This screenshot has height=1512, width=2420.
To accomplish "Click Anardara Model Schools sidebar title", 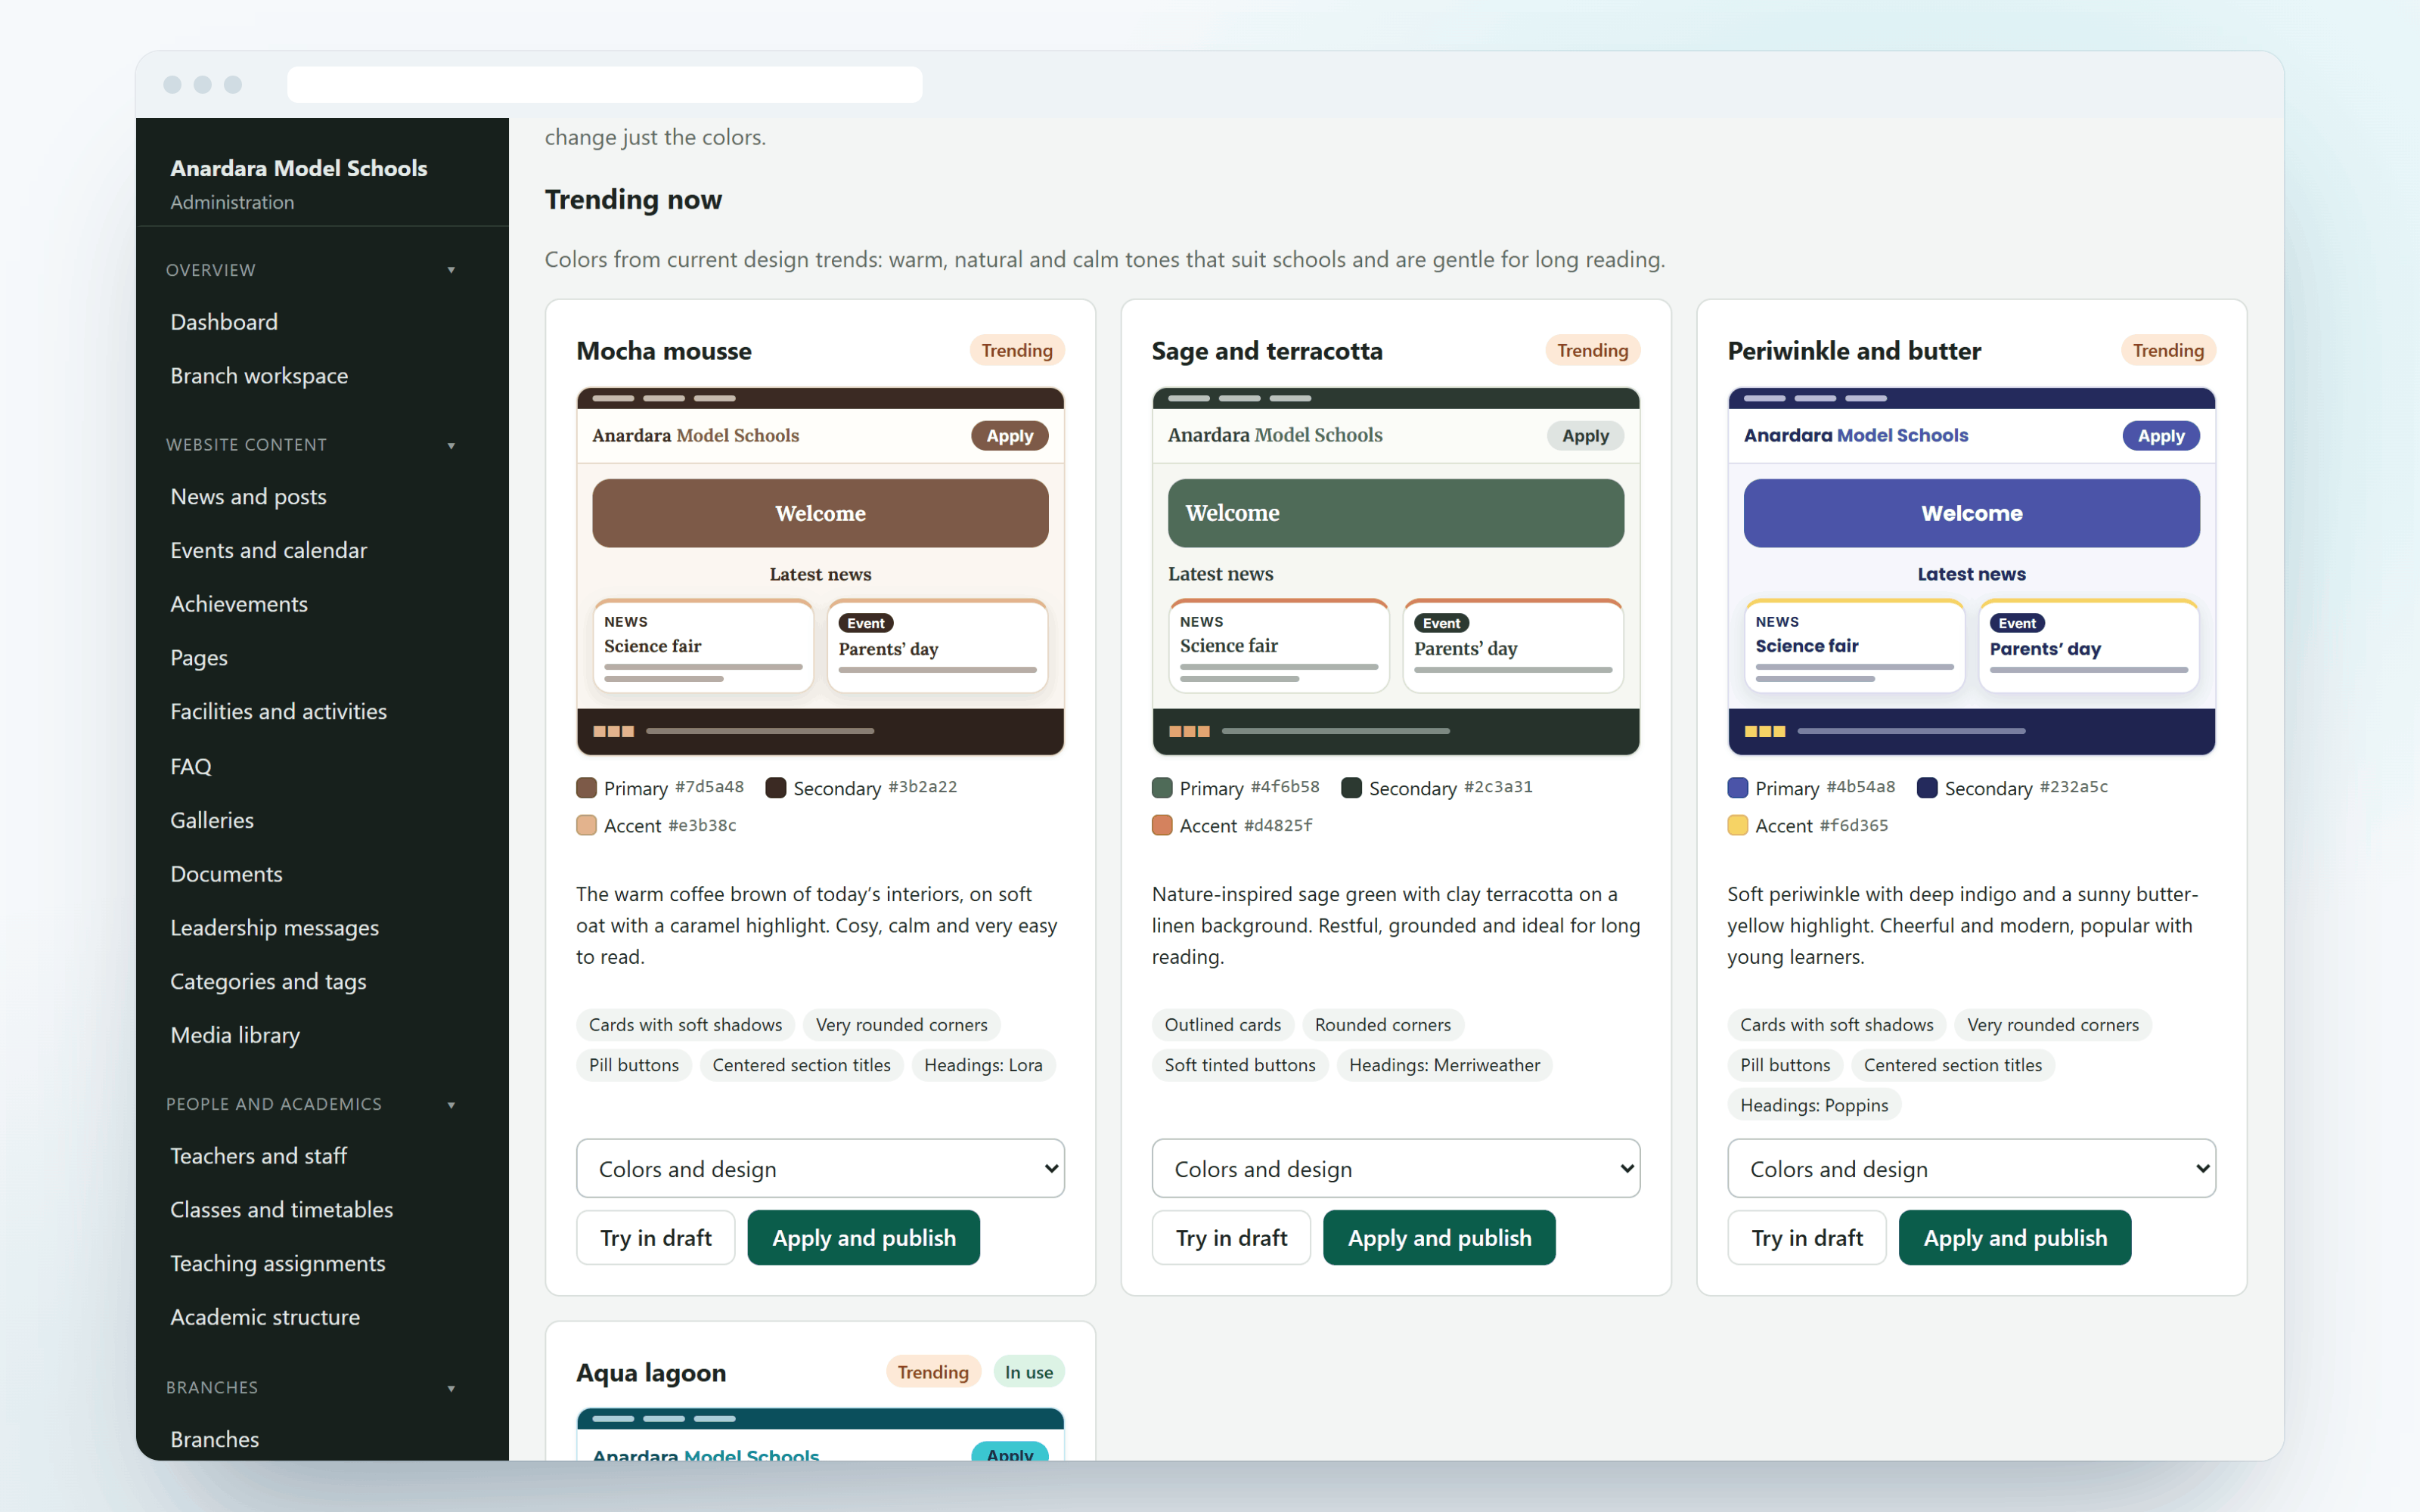I will click(x=298, y=168).
